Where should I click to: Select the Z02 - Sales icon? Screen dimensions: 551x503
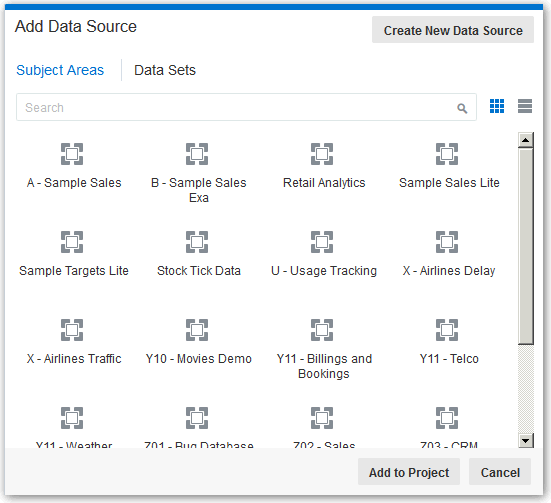(x=322, y=418)
